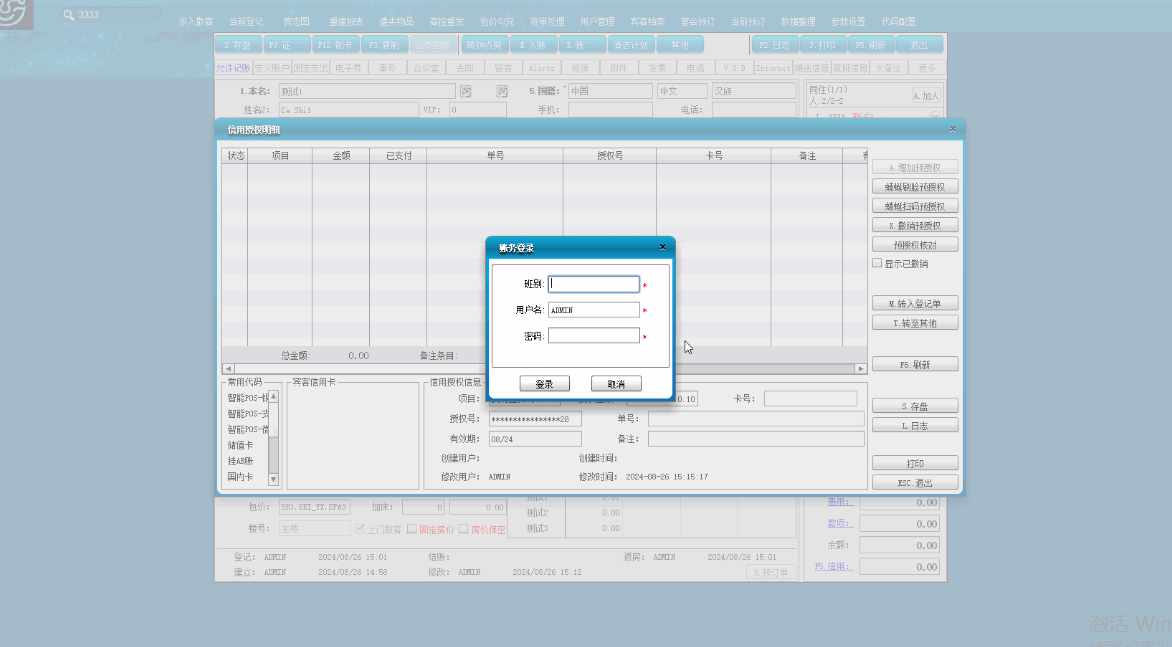
Task: Open the 当前登记 menu
Action: pyautogui.click(x=246, y=22)
